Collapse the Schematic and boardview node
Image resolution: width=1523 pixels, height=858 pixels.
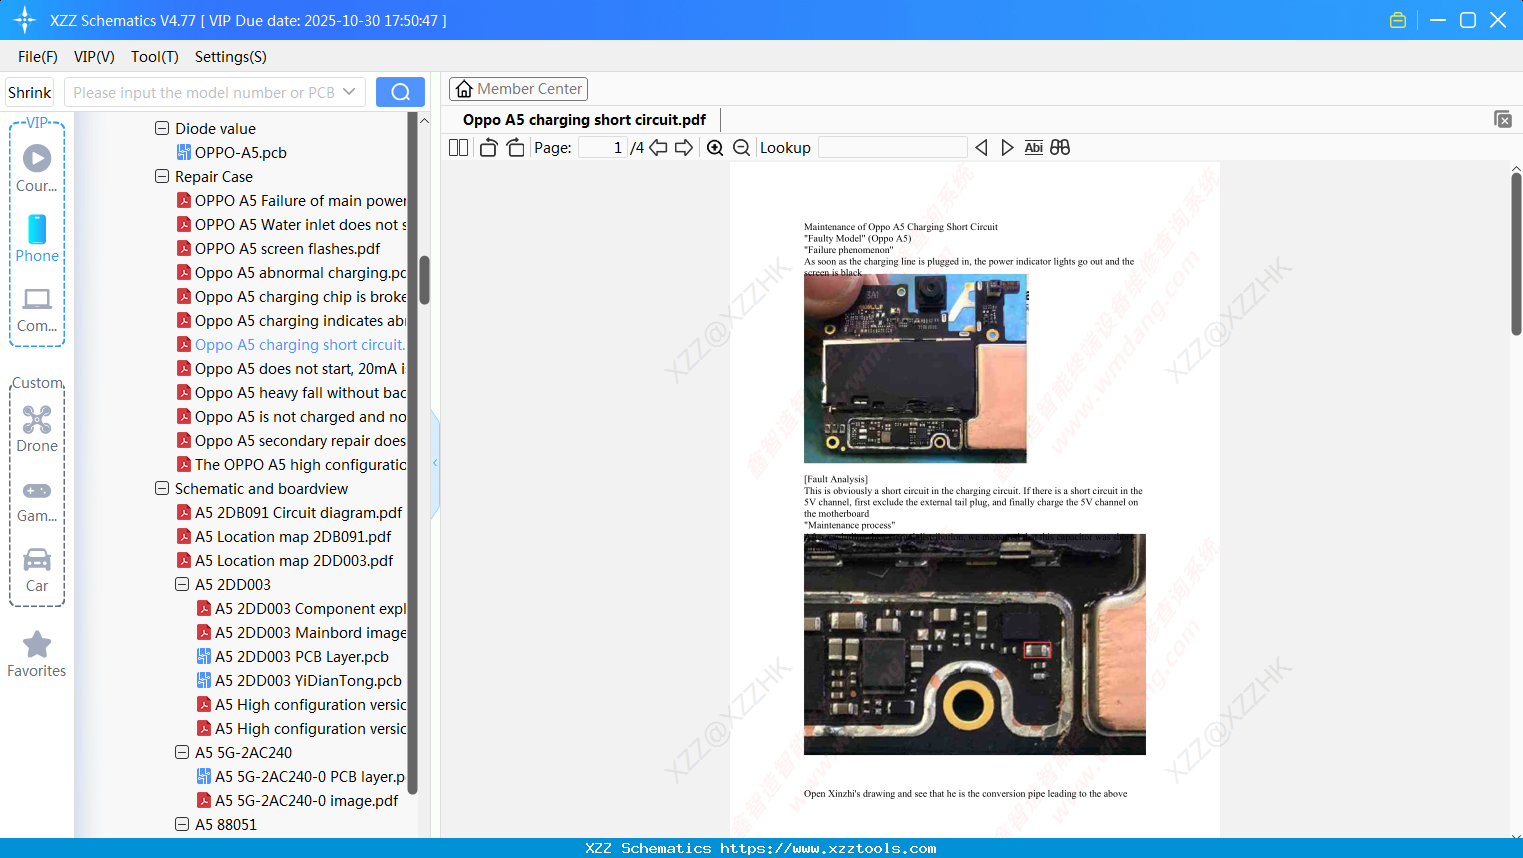click(162, 489)
